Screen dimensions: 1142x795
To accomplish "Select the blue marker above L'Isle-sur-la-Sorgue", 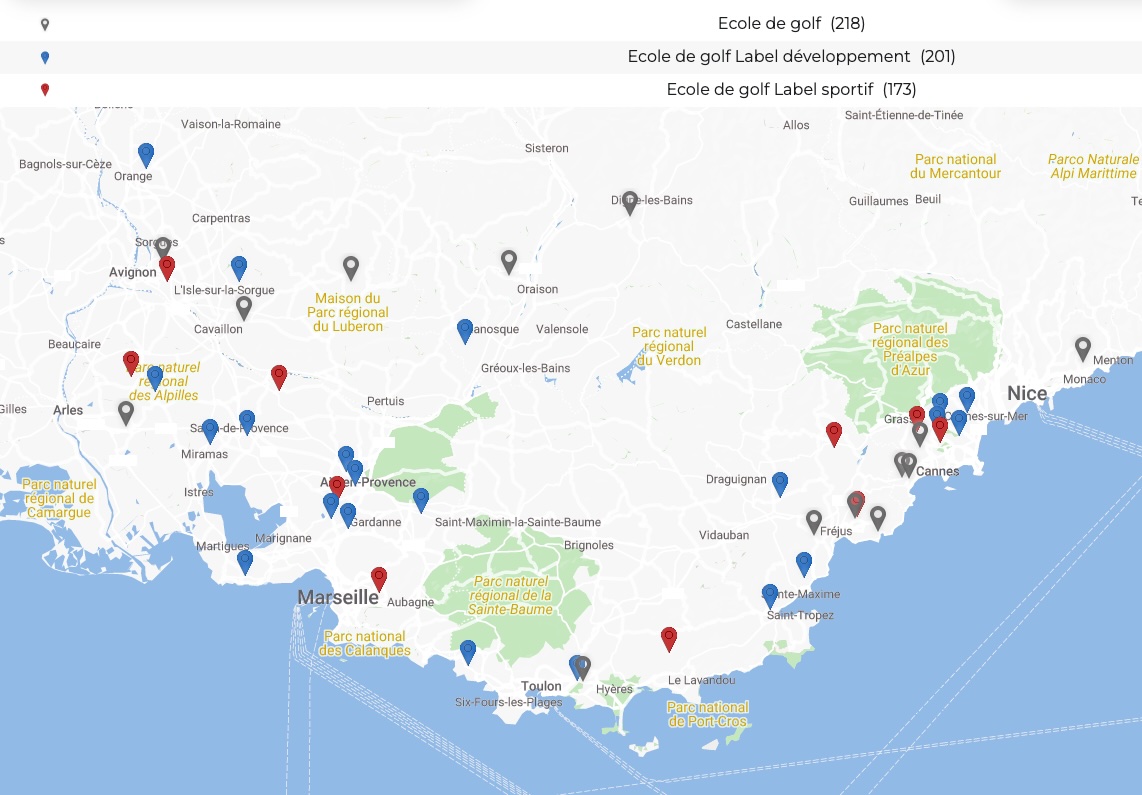I will coord(239,267).
